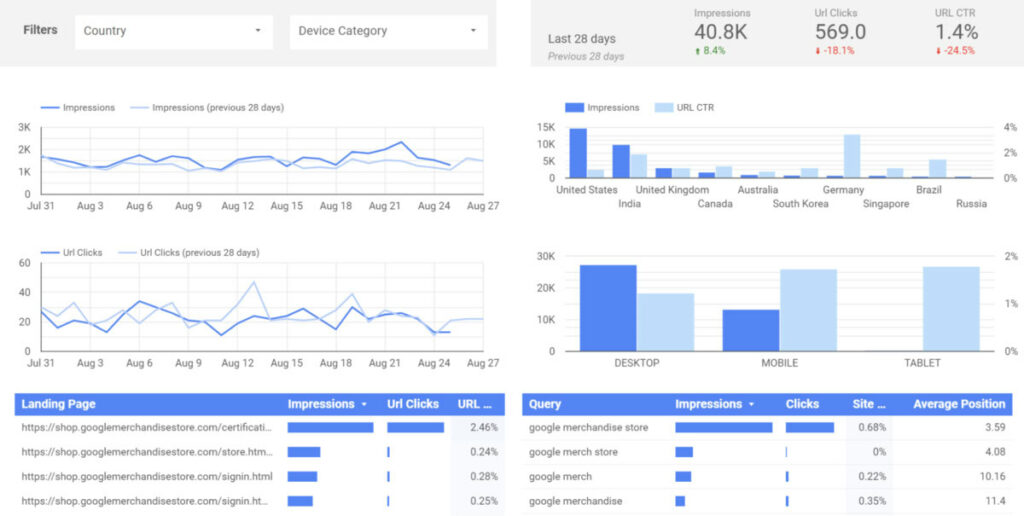Click the Query column header

click(545, 404)
